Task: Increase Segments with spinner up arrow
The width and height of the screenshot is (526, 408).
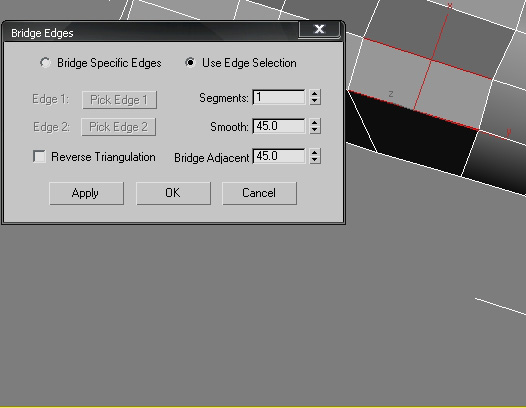Action: (315, 94)
